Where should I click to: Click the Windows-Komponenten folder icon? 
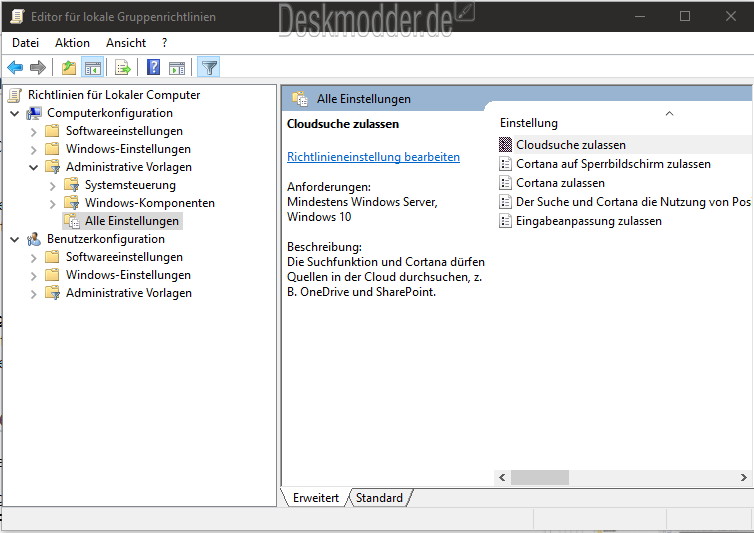coord(72,203)
